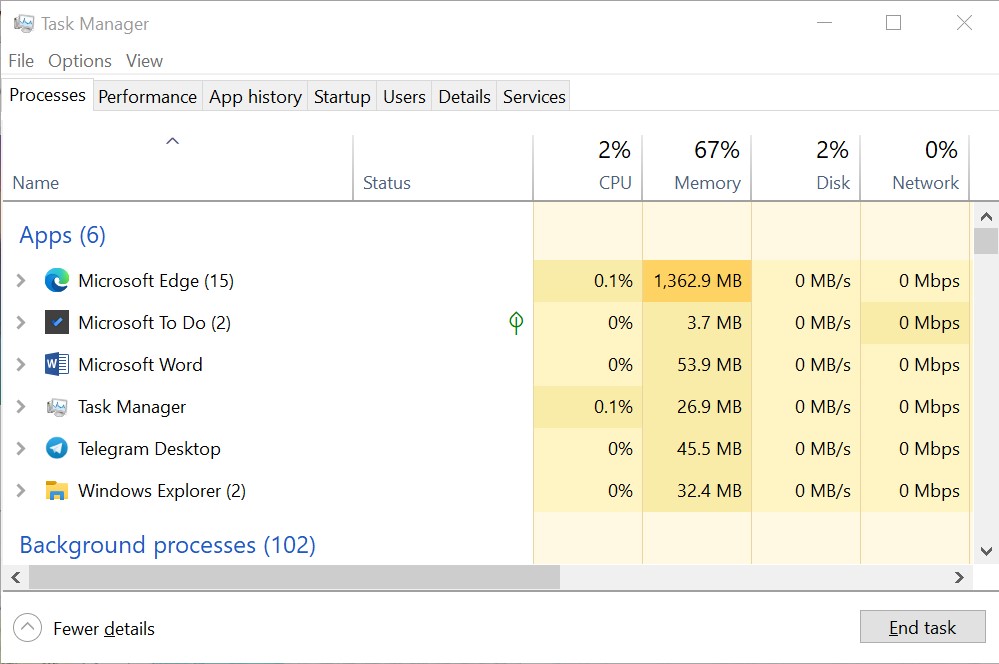
Task: Click the Telegram Desktop icon
Action: click(x=57, y=449)
